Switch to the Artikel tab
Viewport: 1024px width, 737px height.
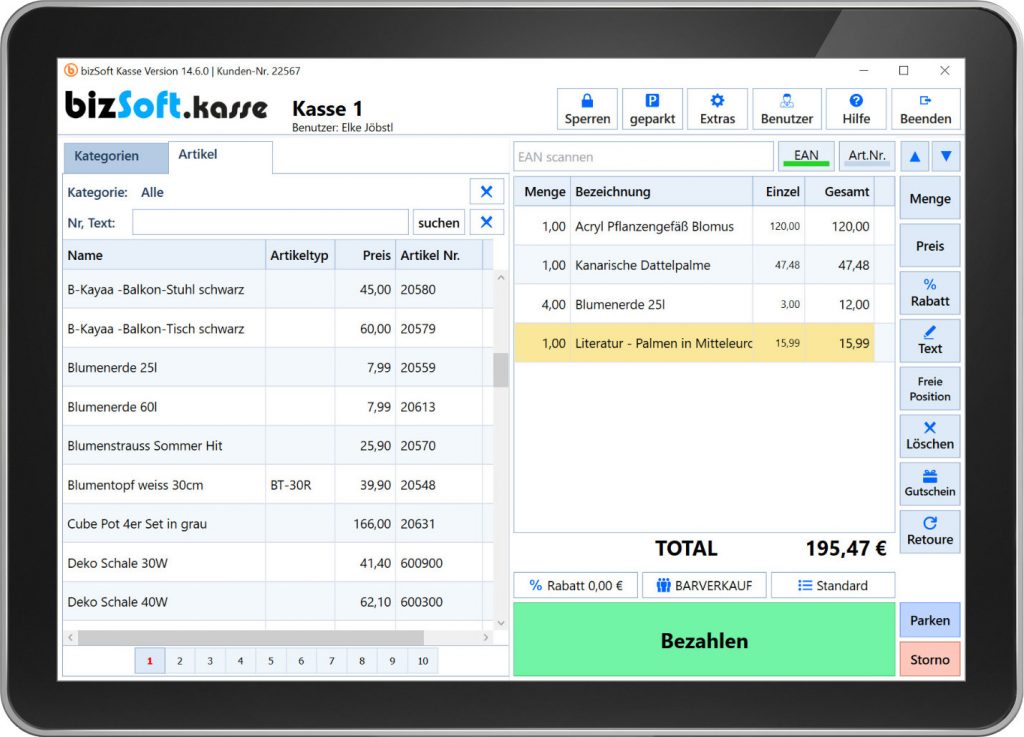(220, 157)
